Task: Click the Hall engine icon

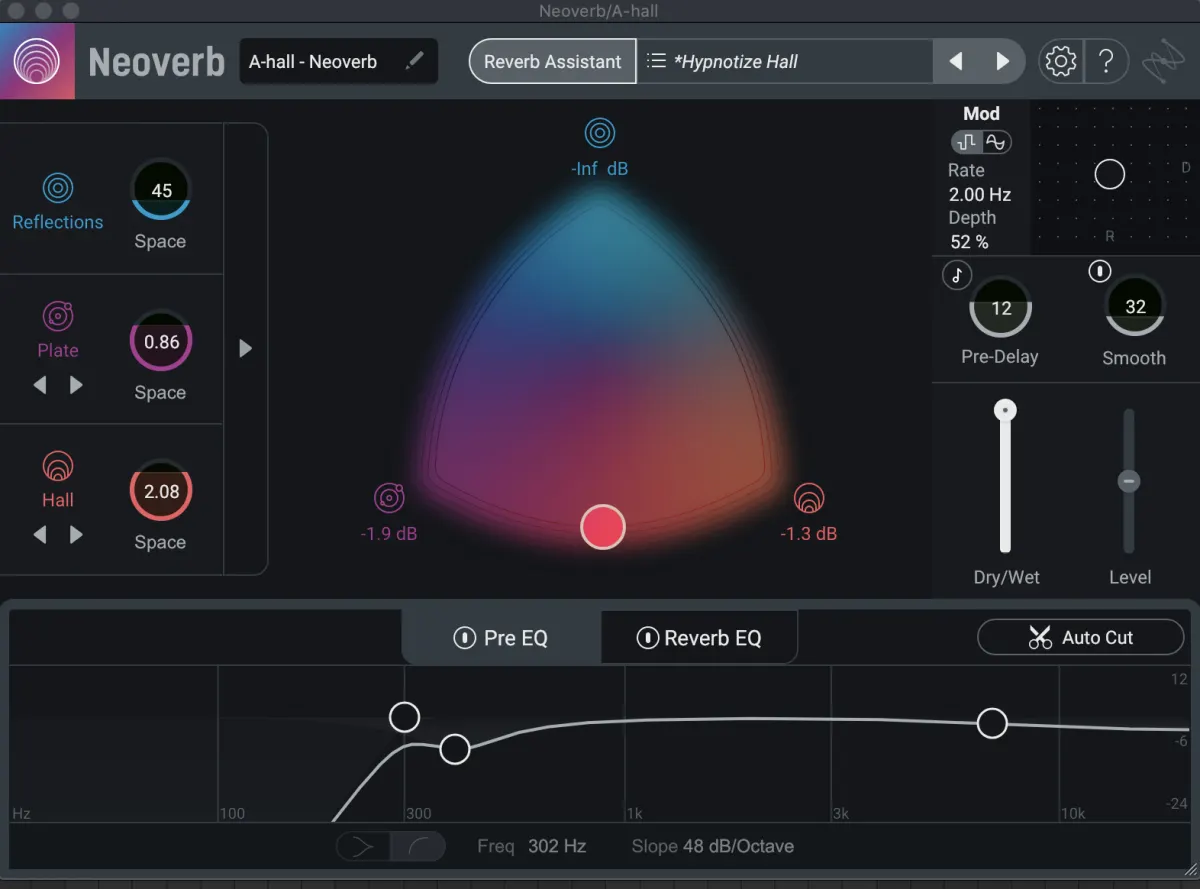Action: click(x=57, y=466)
